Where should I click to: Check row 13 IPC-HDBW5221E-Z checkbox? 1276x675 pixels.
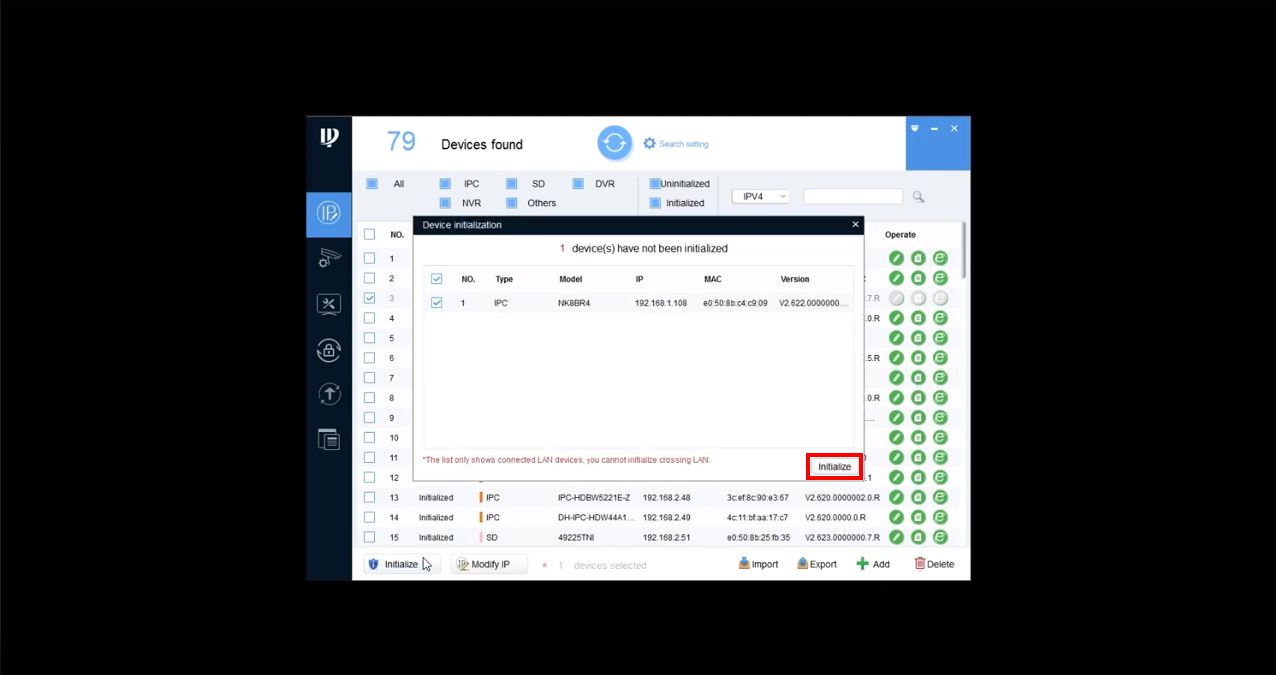click(x=369, y=497)
